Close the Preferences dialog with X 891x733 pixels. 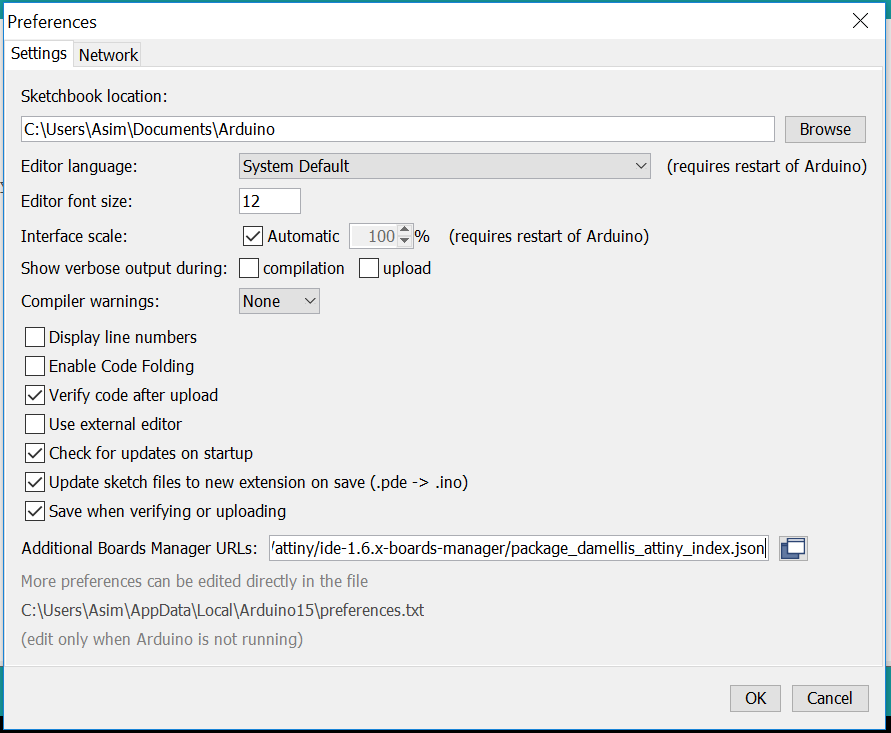[x=860, y=21]
